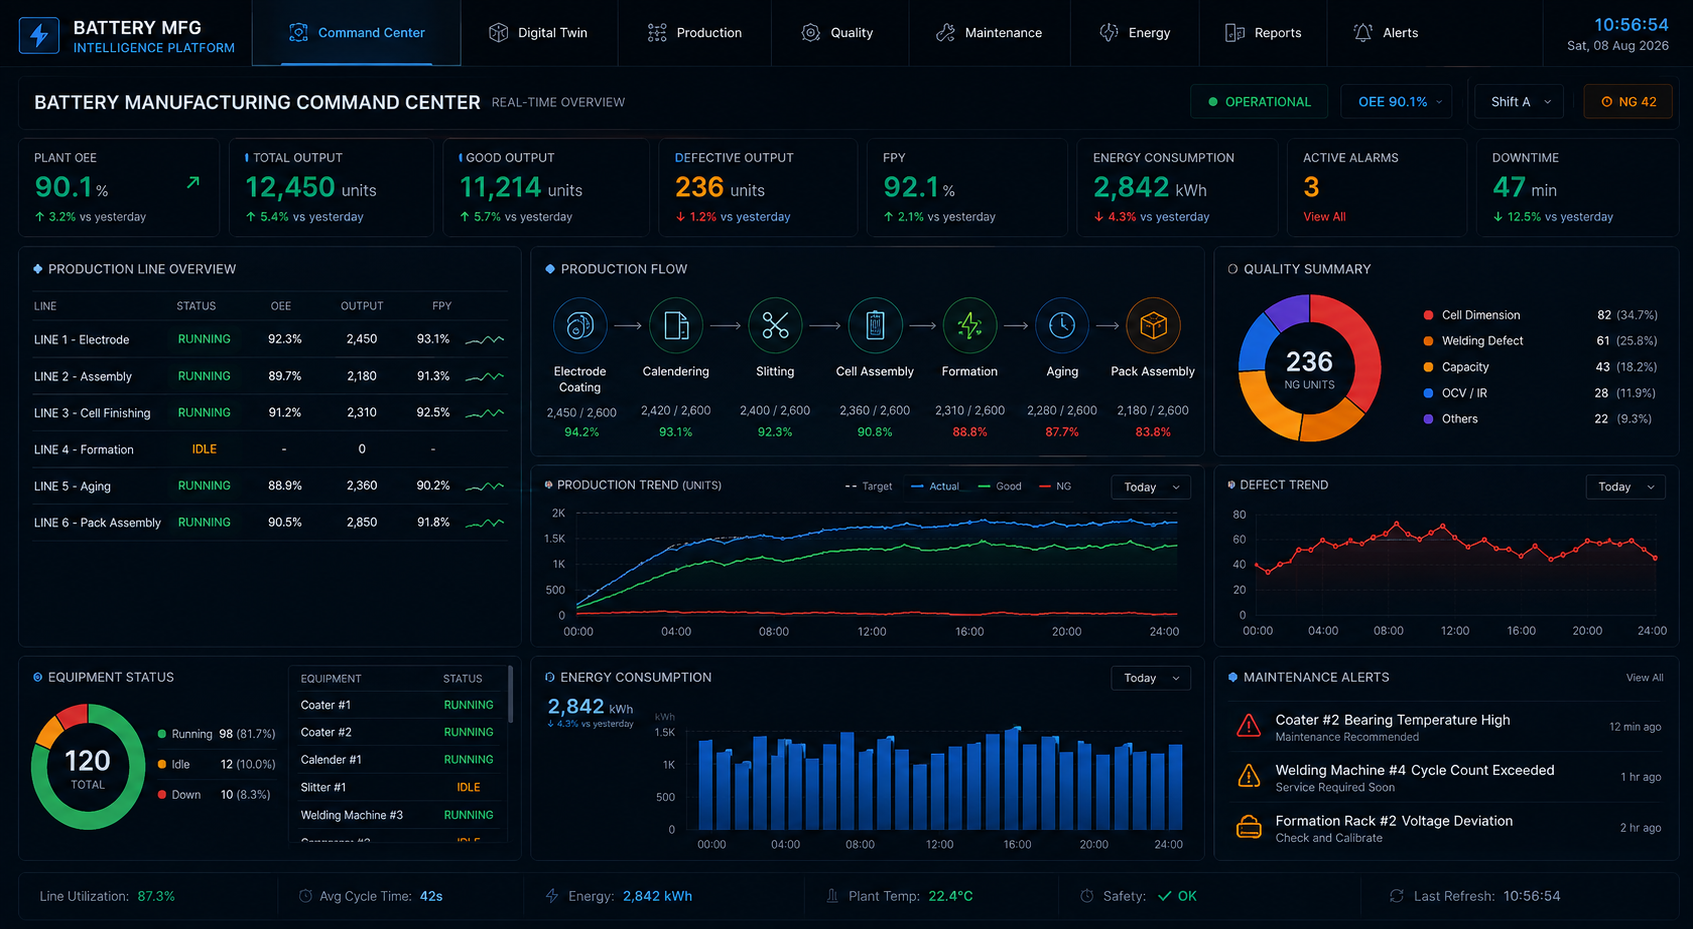Click the OPERATIONAL status badge
This screenshot has height=929, width=1693.
pyautogui.click(x=1259, y=102)
